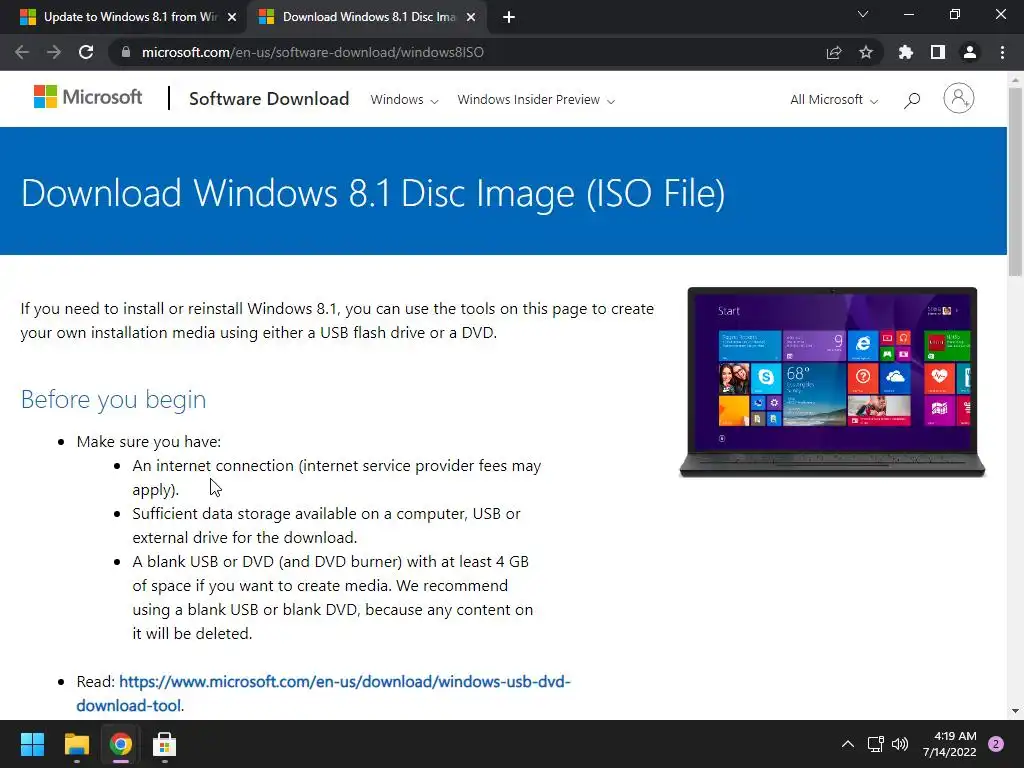Image resolution: width=1024 pixels, height=768 pixels.
Task: Open a new tab with plus
Action: pos(509,18)
